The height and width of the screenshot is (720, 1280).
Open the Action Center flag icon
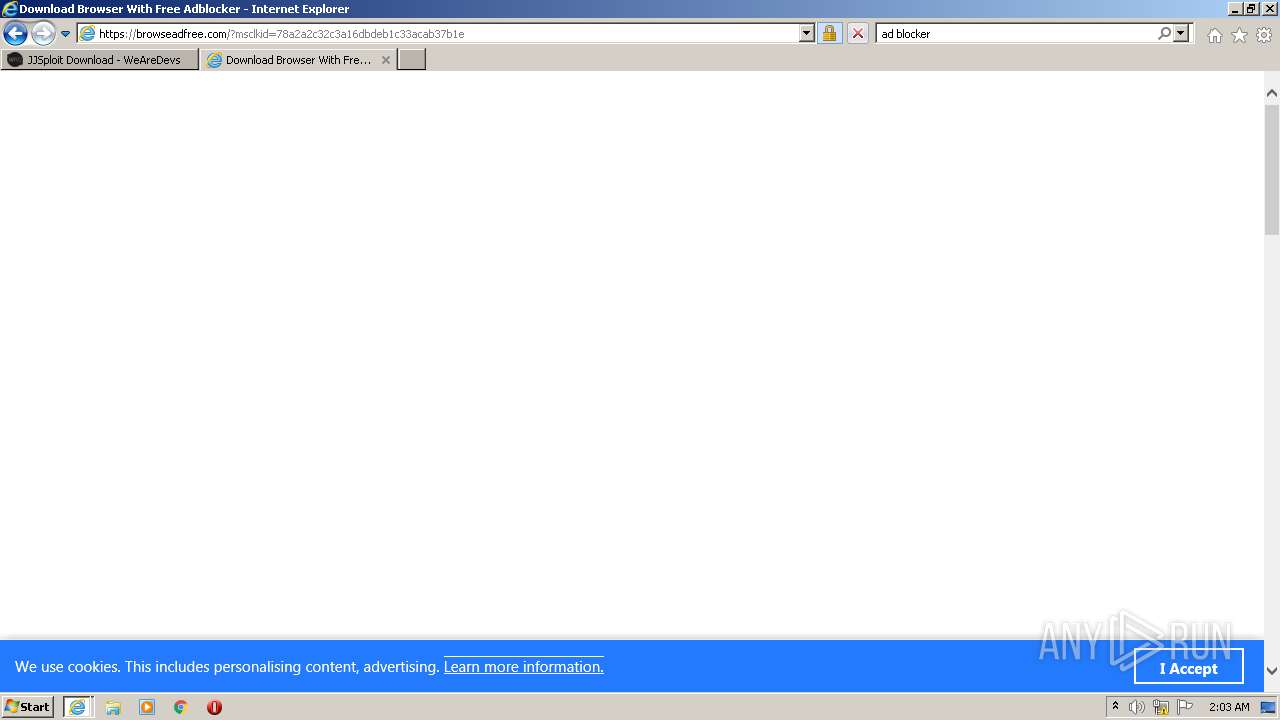[x=1185, y=707]
